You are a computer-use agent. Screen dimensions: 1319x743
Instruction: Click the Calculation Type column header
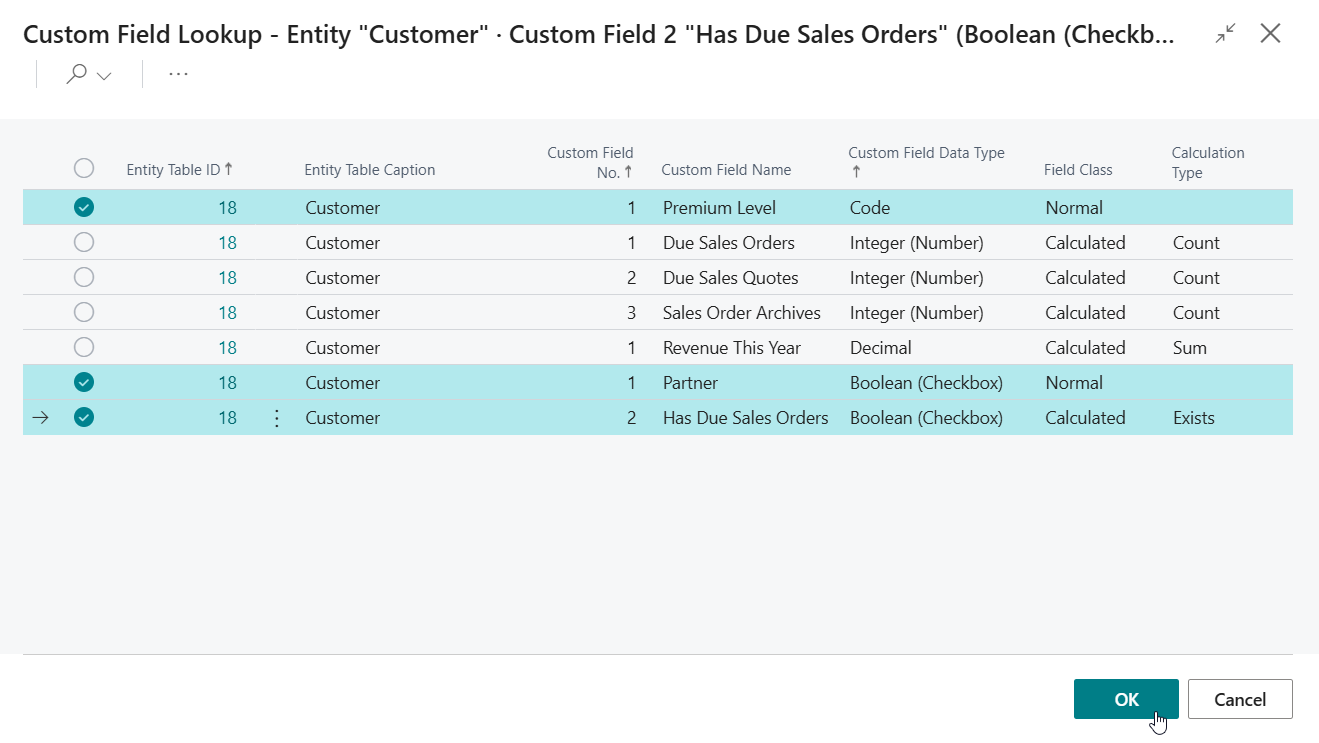tap(1208, 162)
